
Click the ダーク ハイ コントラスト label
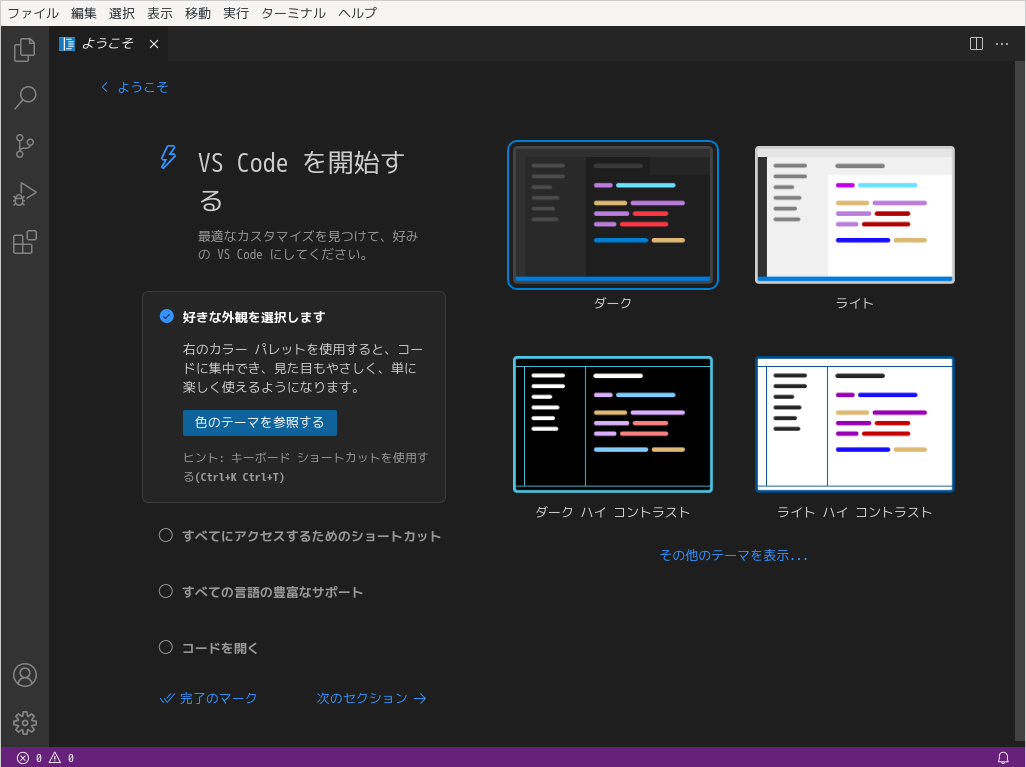click(x=612, y=512)
